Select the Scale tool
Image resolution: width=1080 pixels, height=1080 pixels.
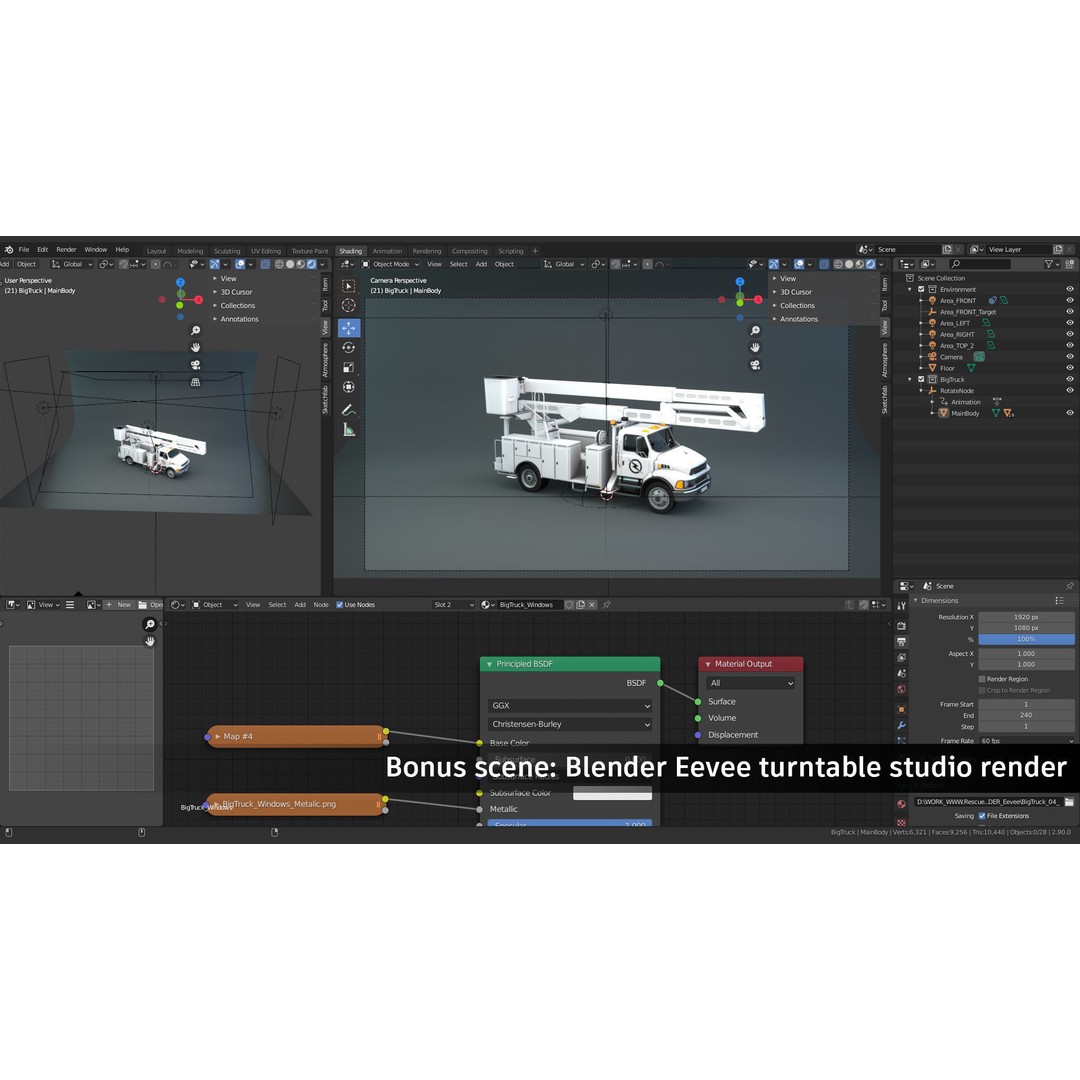pyautogui.click(x=349, y=368)
